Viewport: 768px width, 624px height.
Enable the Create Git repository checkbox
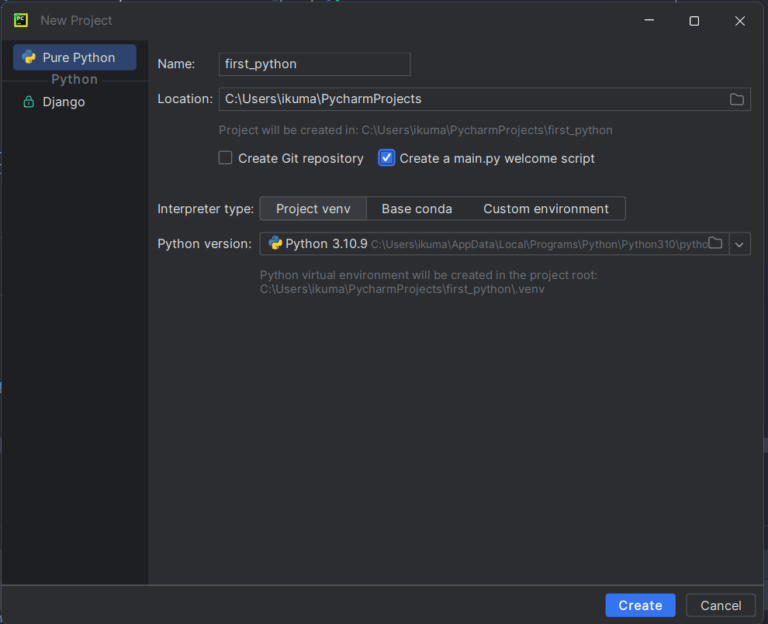tap(226, 158)
